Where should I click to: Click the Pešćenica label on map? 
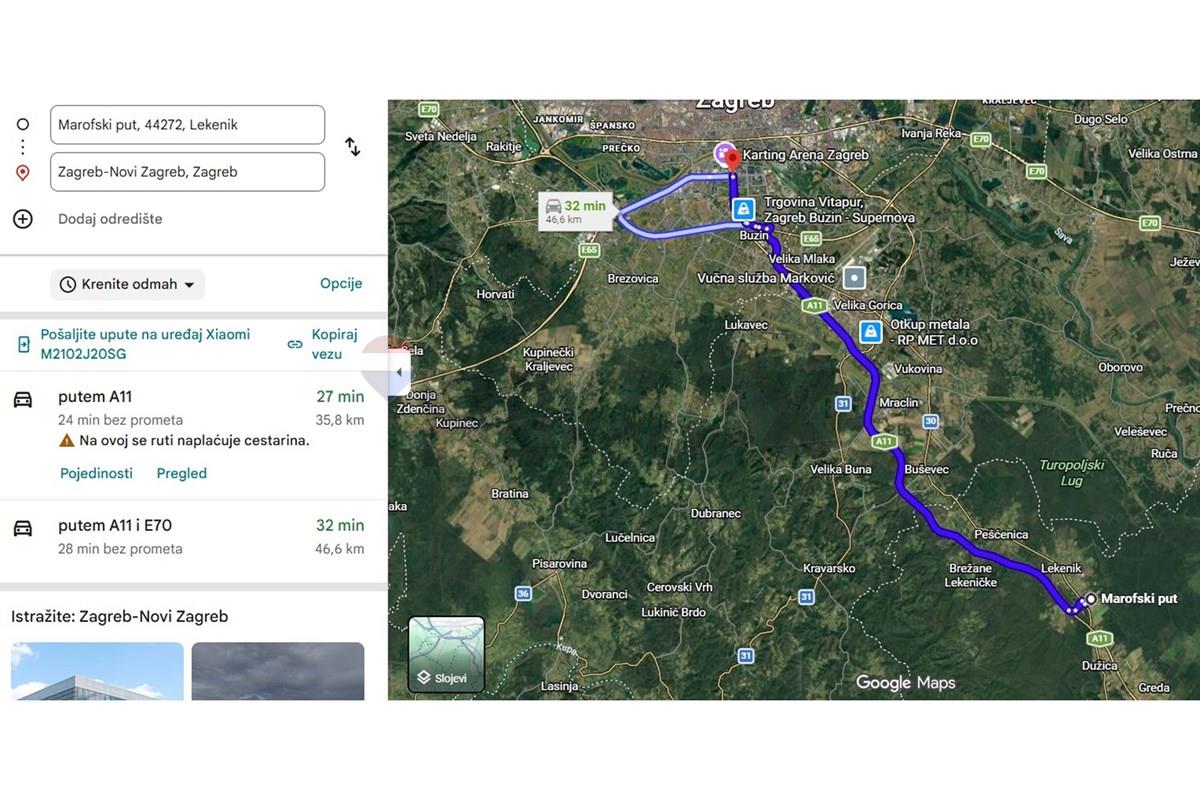pos(1001,535)
